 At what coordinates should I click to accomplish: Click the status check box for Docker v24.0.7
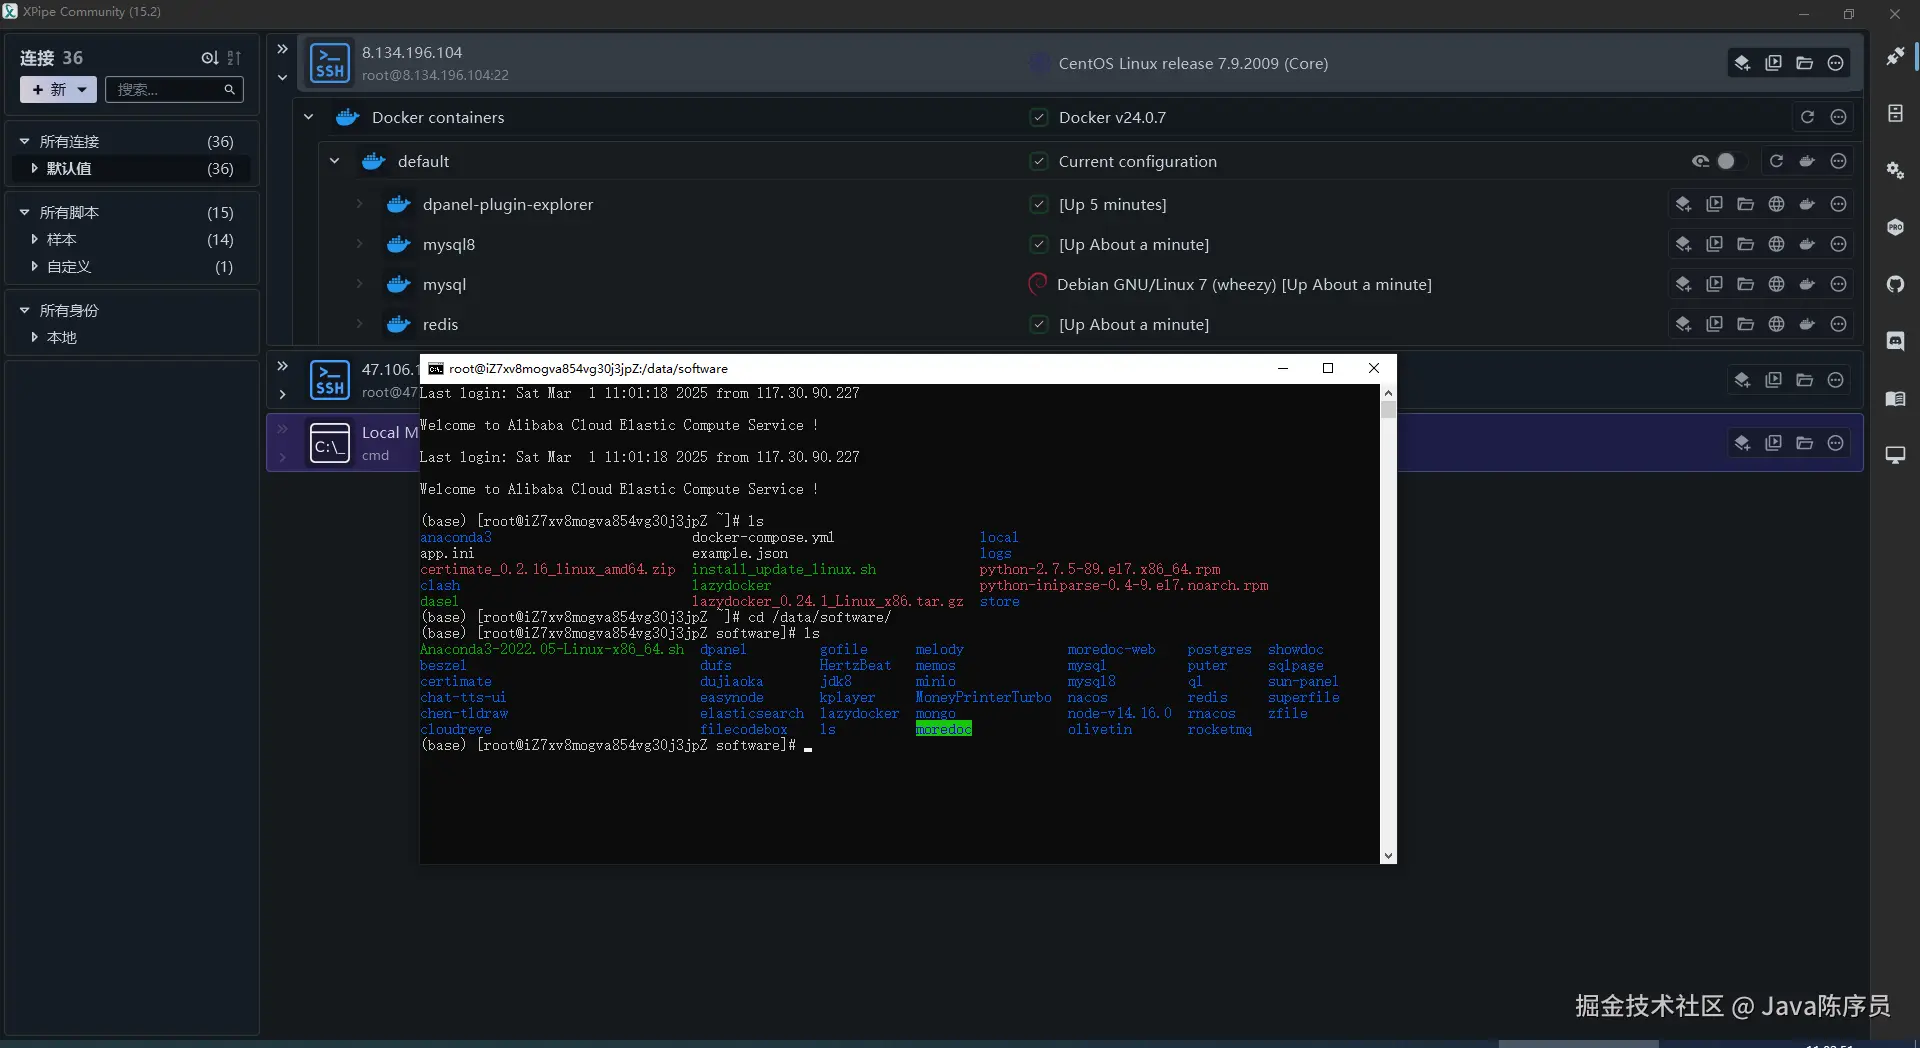(x=1039, y=117)
